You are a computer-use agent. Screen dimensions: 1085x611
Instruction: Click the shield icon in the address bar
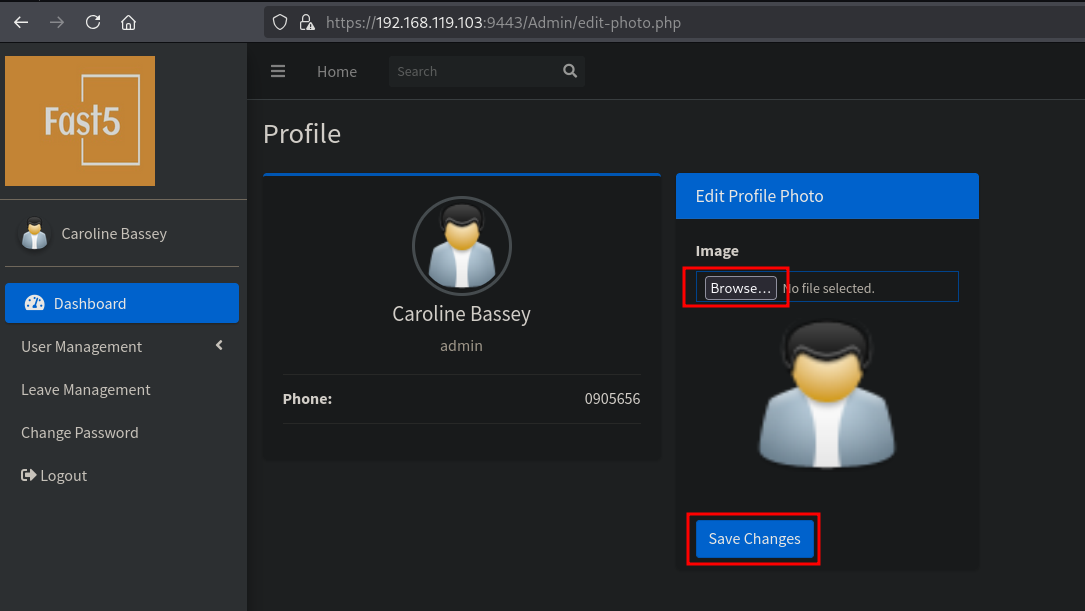(x=280, y=22)
